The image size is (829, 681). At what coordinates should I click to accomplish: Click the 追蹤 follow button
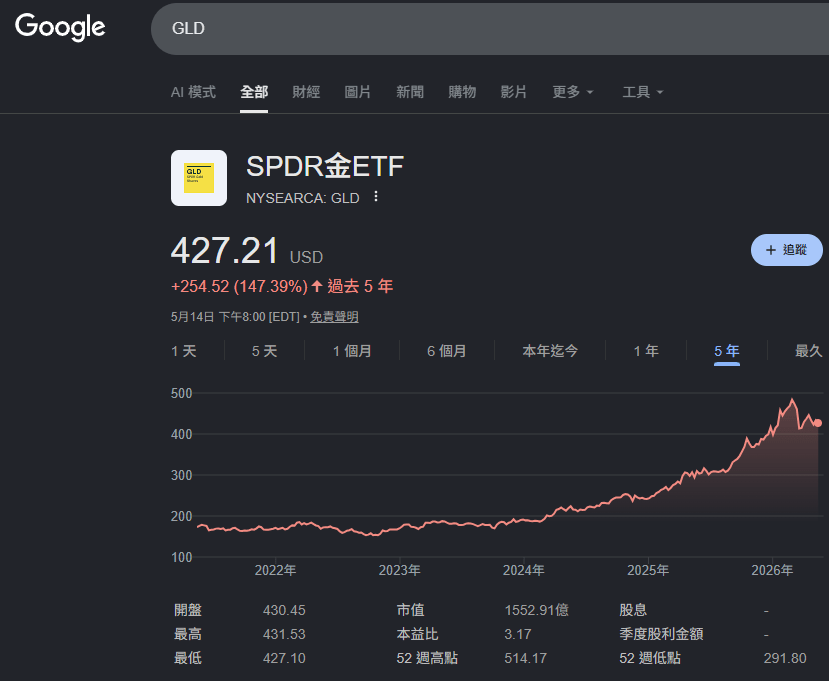point(787,250)
